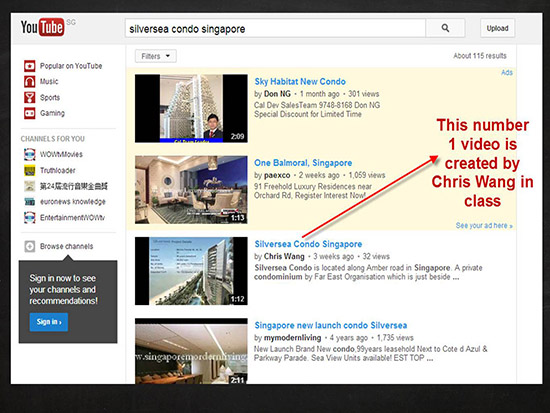Click the 1,735 views text
The width and height of the screenshot is (550, 413).
click(395, 338)
